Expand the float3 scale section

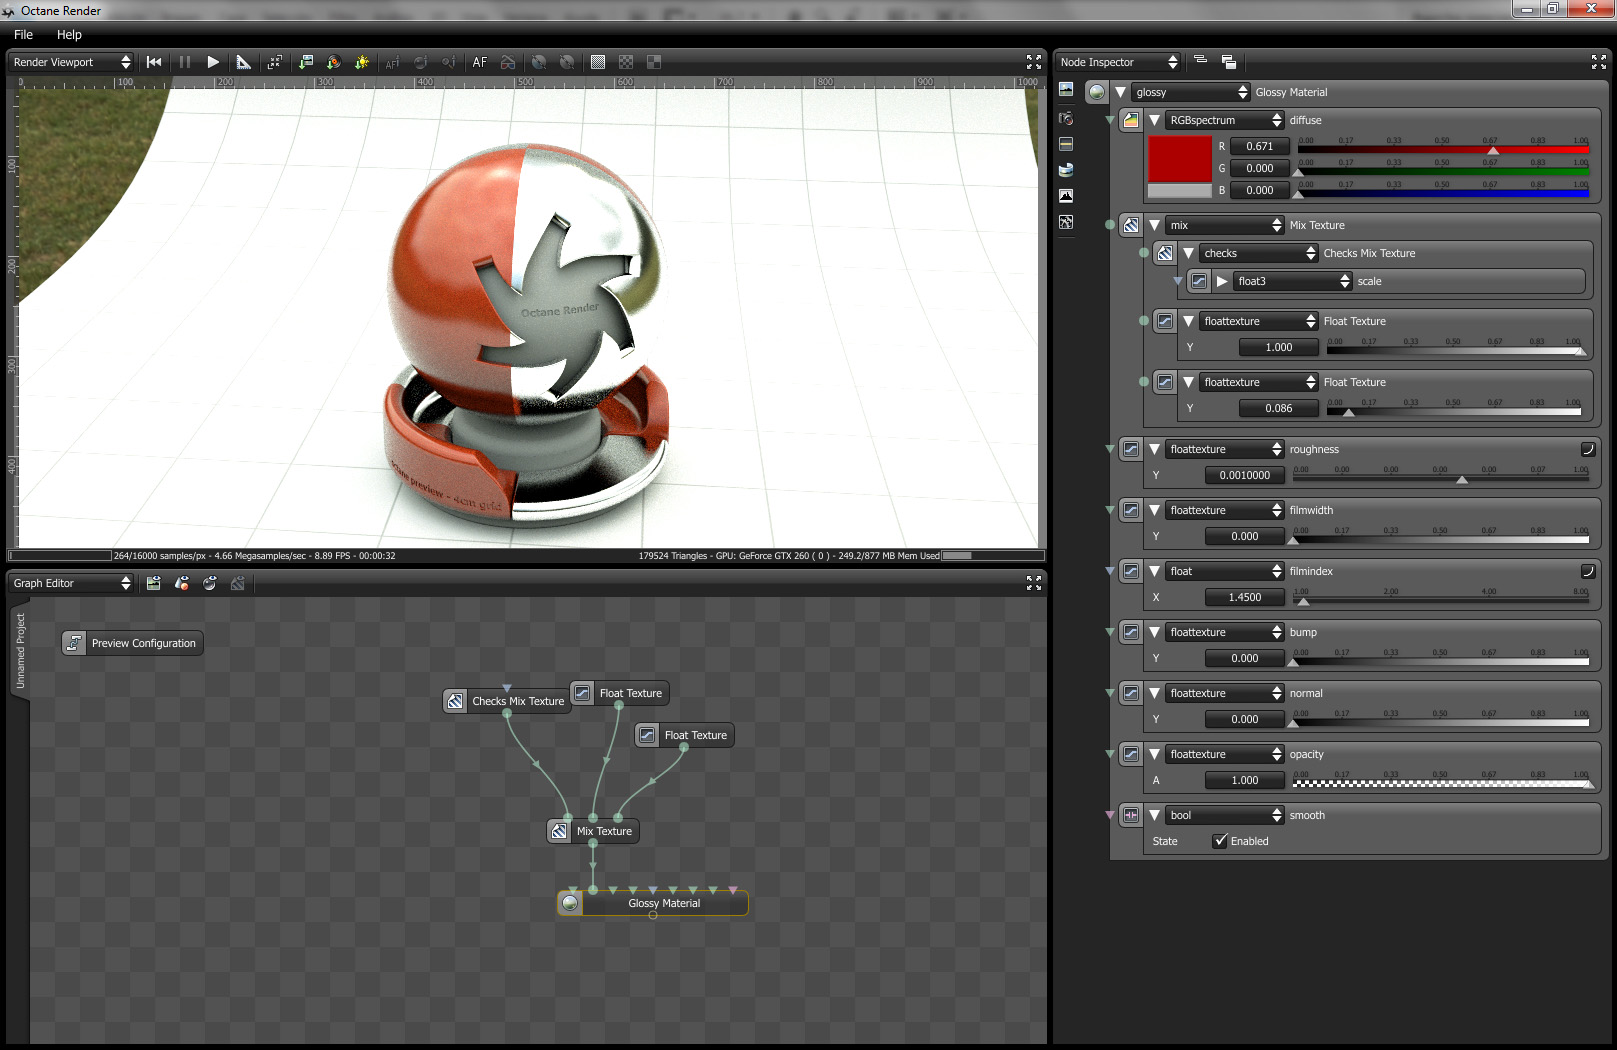click(x=1222, y=281)
